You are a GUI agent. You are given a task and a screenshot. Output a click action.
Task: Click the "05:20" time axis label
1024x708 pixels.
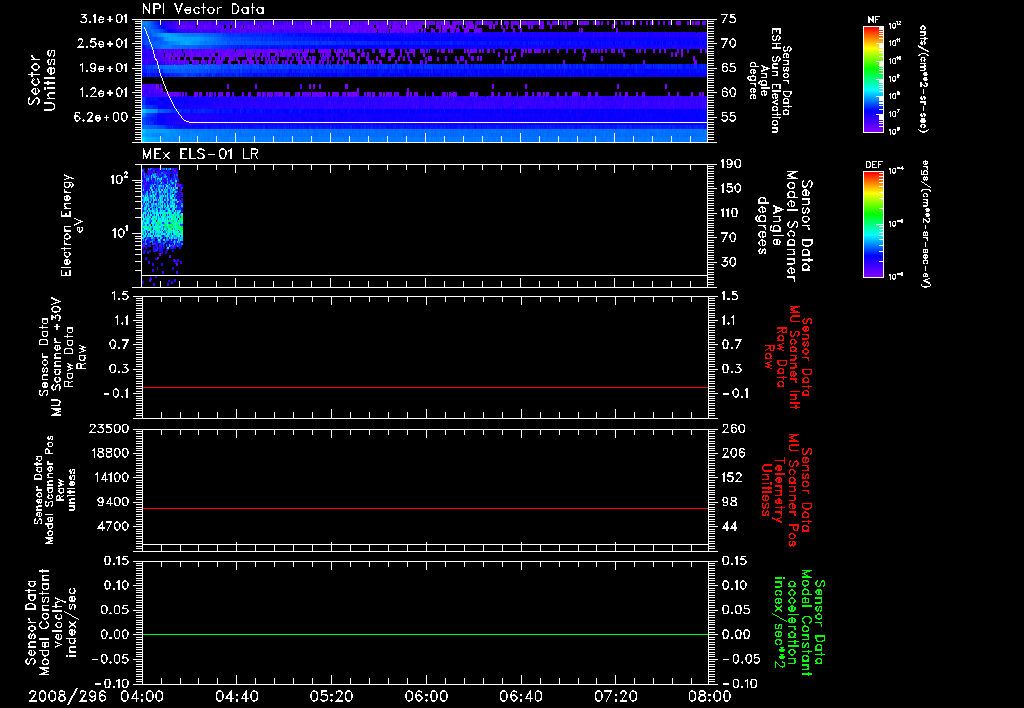click(x=332, y=696)
